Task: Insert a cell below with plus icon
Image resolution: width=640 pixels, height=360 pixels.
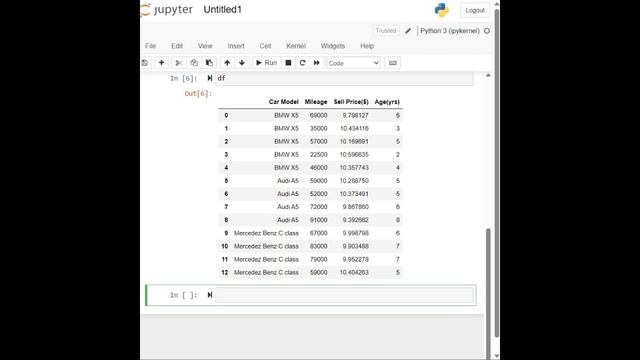Action: click(x=162, y=63)
